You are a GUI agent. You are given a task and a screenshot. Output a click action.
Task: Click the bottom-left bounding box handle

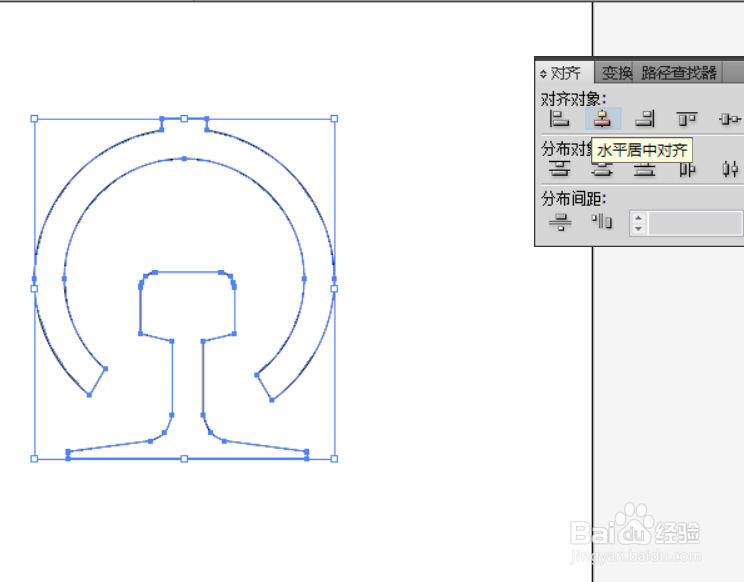tap(34, 459)
